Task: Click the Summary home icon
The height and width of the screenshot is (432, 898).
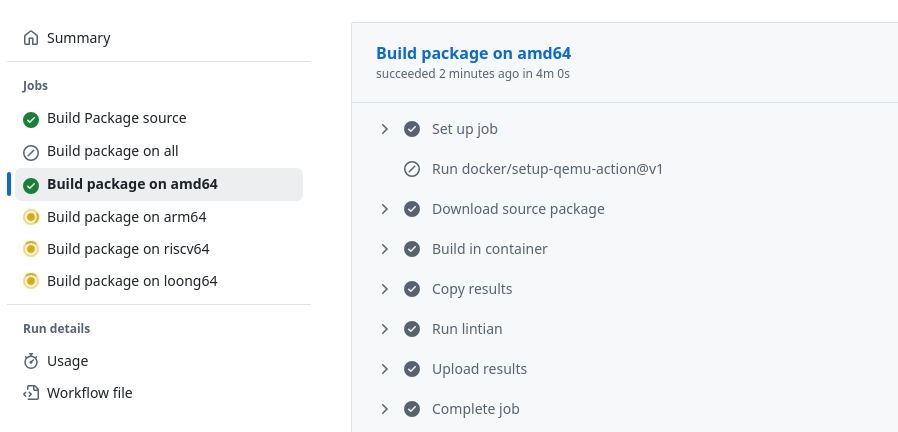Action: pyautogui.click(x=31, y=38)
